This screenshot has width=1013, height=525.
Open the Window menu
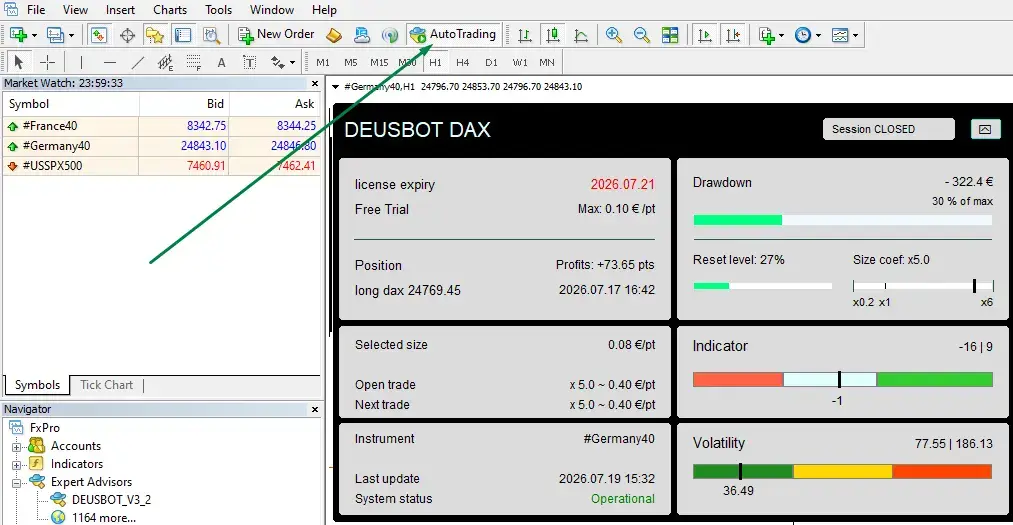click(x=272, y=10)
